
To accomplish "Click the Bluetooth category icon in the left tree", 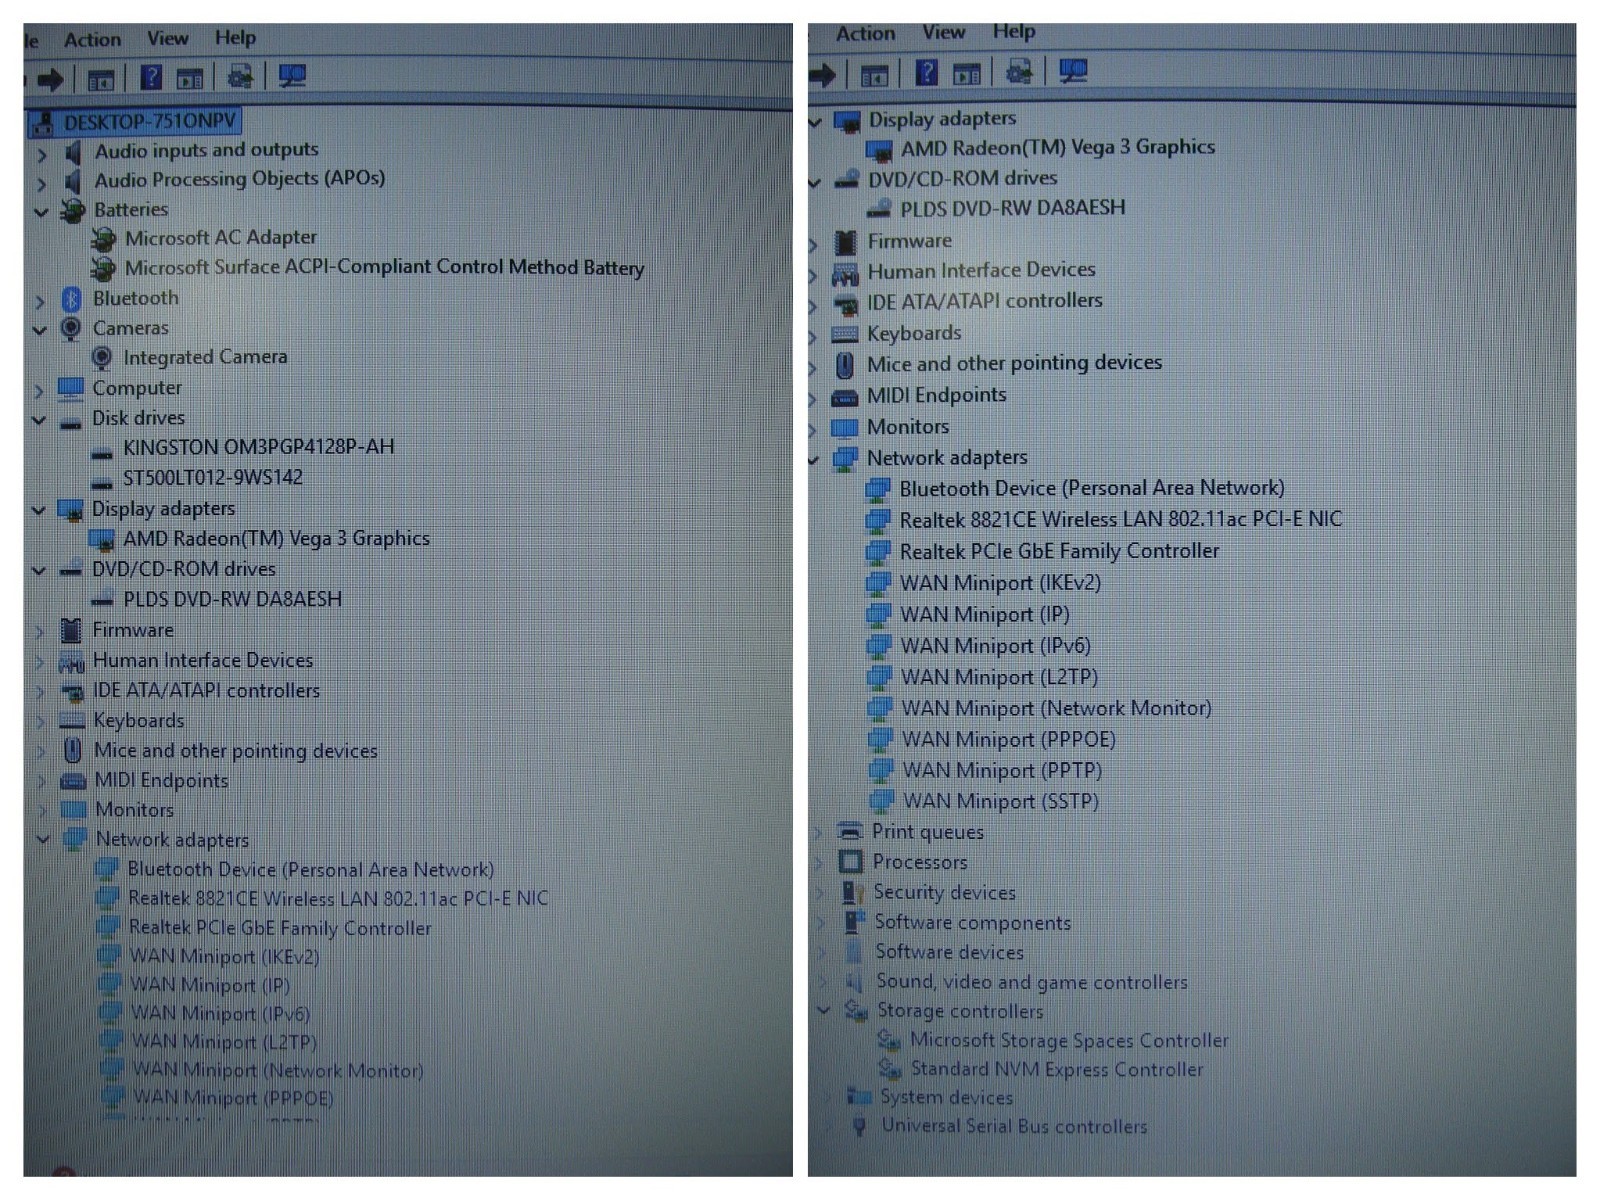I will pos(71,299).
